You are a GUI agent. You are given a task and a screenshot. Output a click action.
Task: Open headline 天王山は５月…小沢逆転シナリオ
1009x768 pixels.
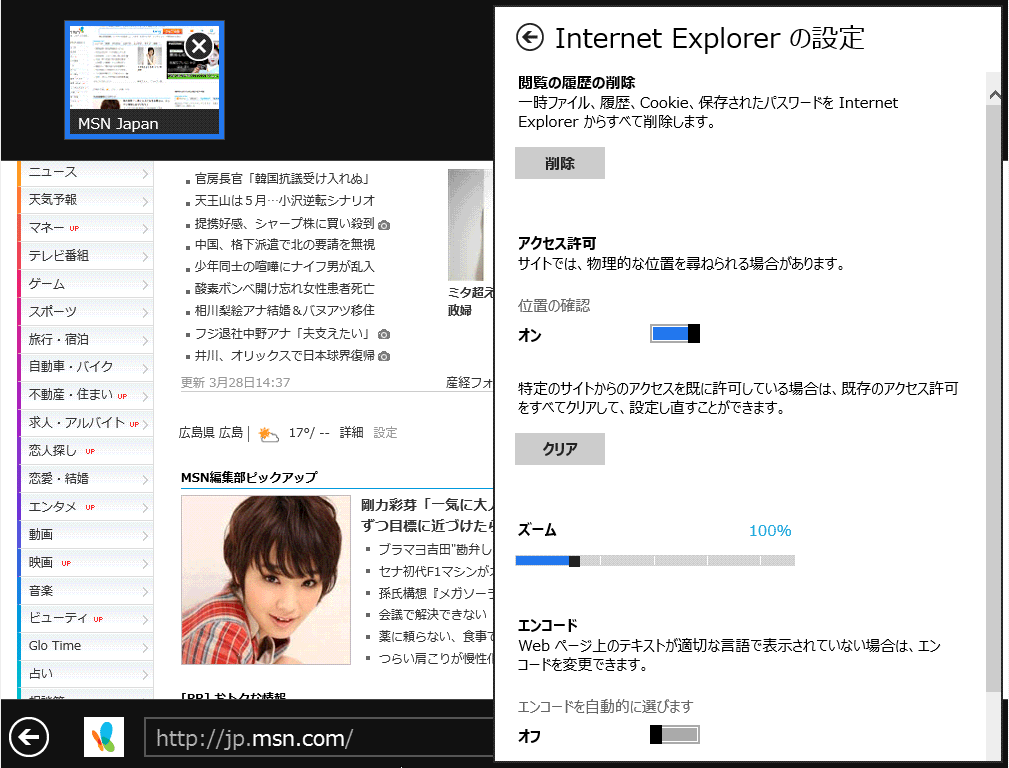284,201
